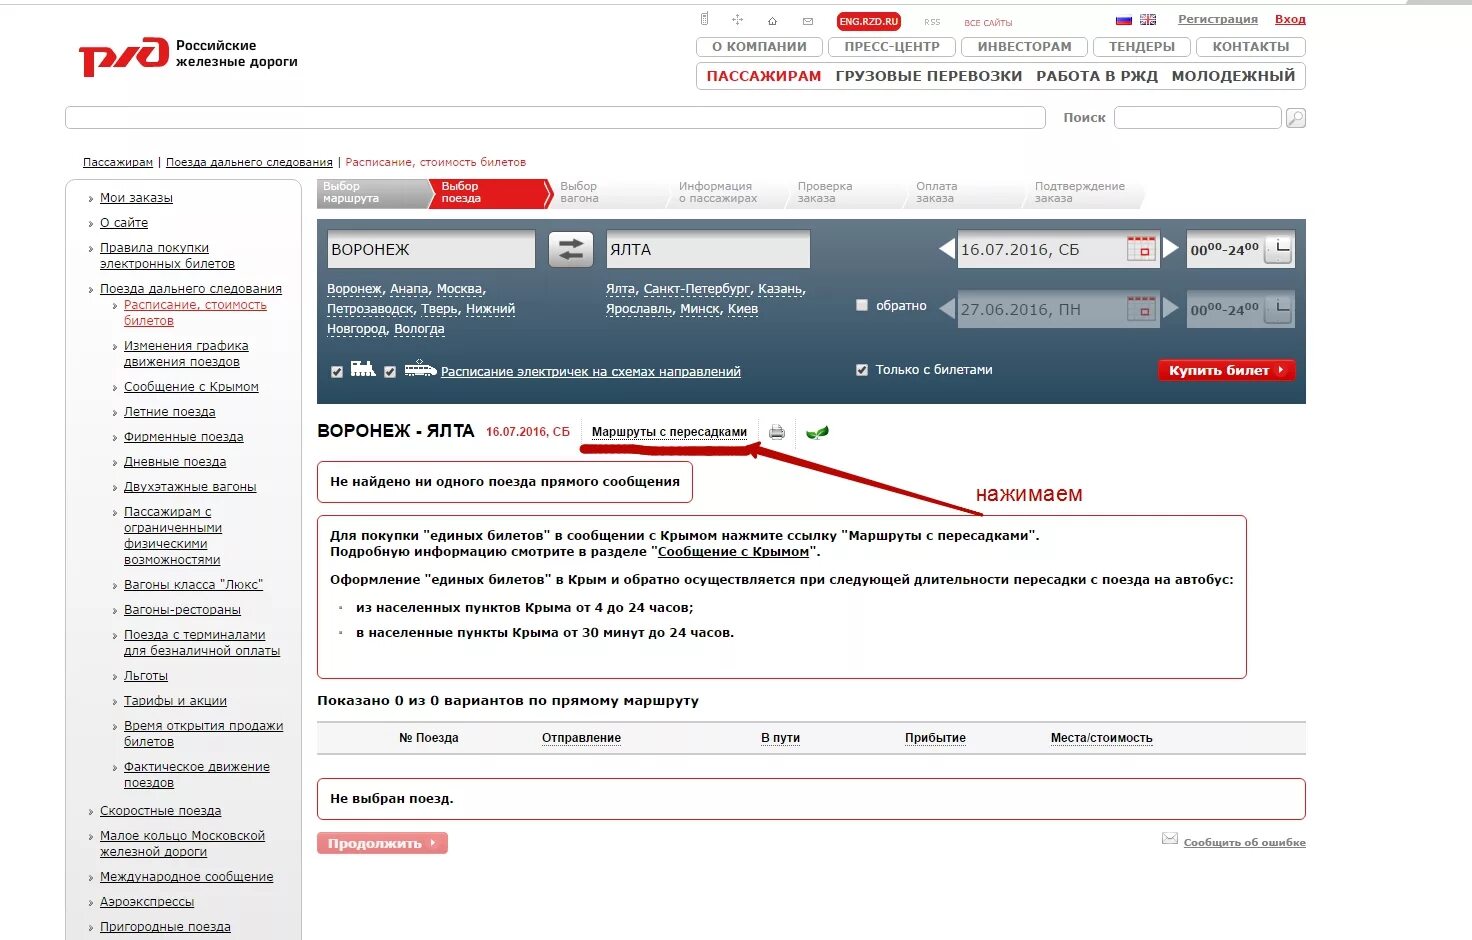The height and width of the screenshot is (940, 1472).
Task: Open 'О КОМПАНИИ' menu
Action: tap(759, 47)
